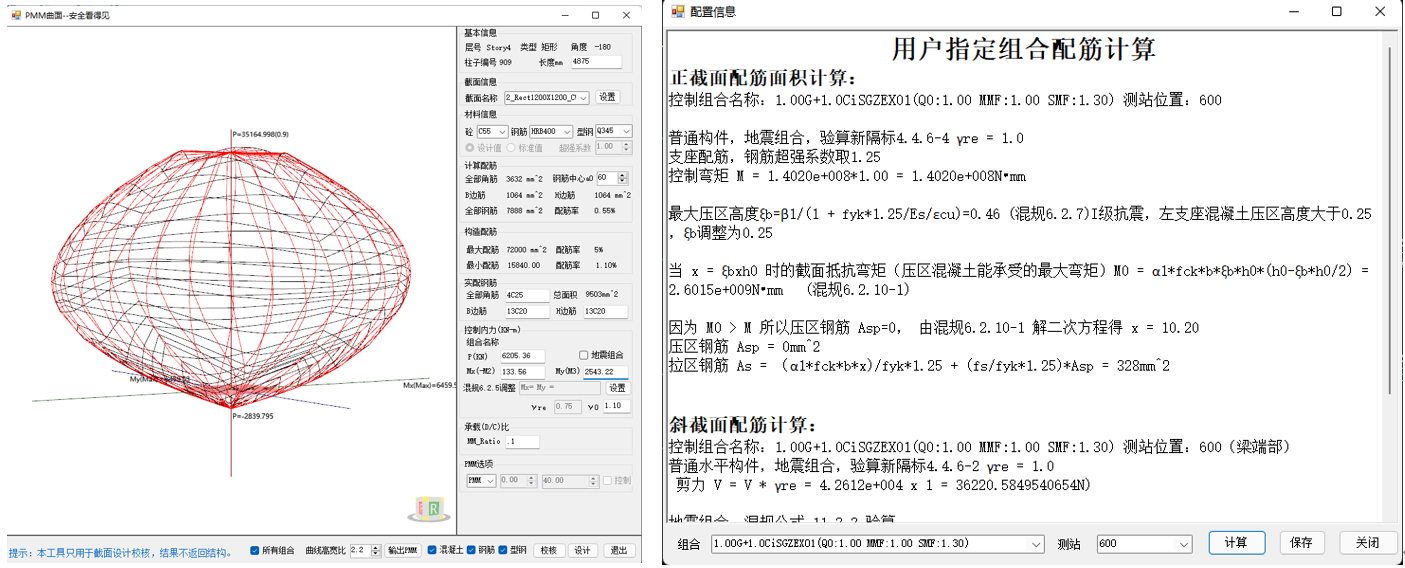
Task: Click the 曲线高宽比 spinner arrows
Action: tap(376, 551)
